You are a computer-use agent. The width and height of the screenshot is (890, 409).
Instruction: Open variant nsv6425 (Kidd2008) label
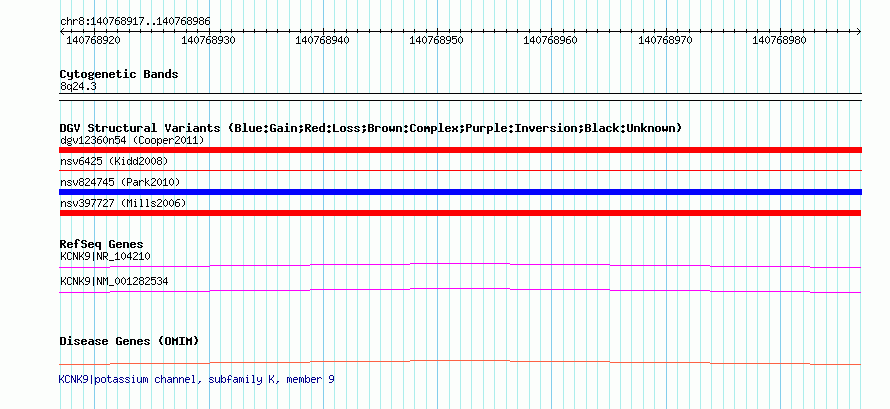[114, 162]
